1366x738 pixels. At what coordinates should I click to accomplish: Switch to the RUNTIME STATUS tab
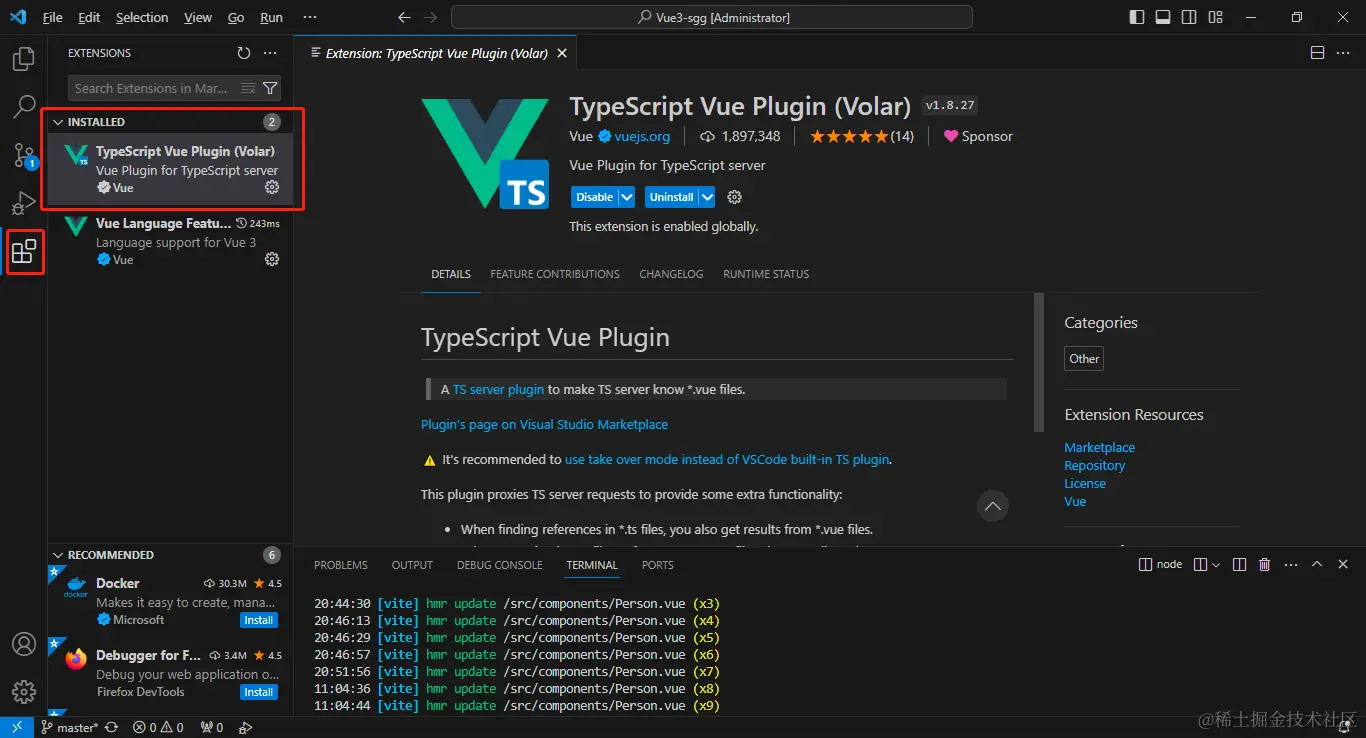click(766, 274)
